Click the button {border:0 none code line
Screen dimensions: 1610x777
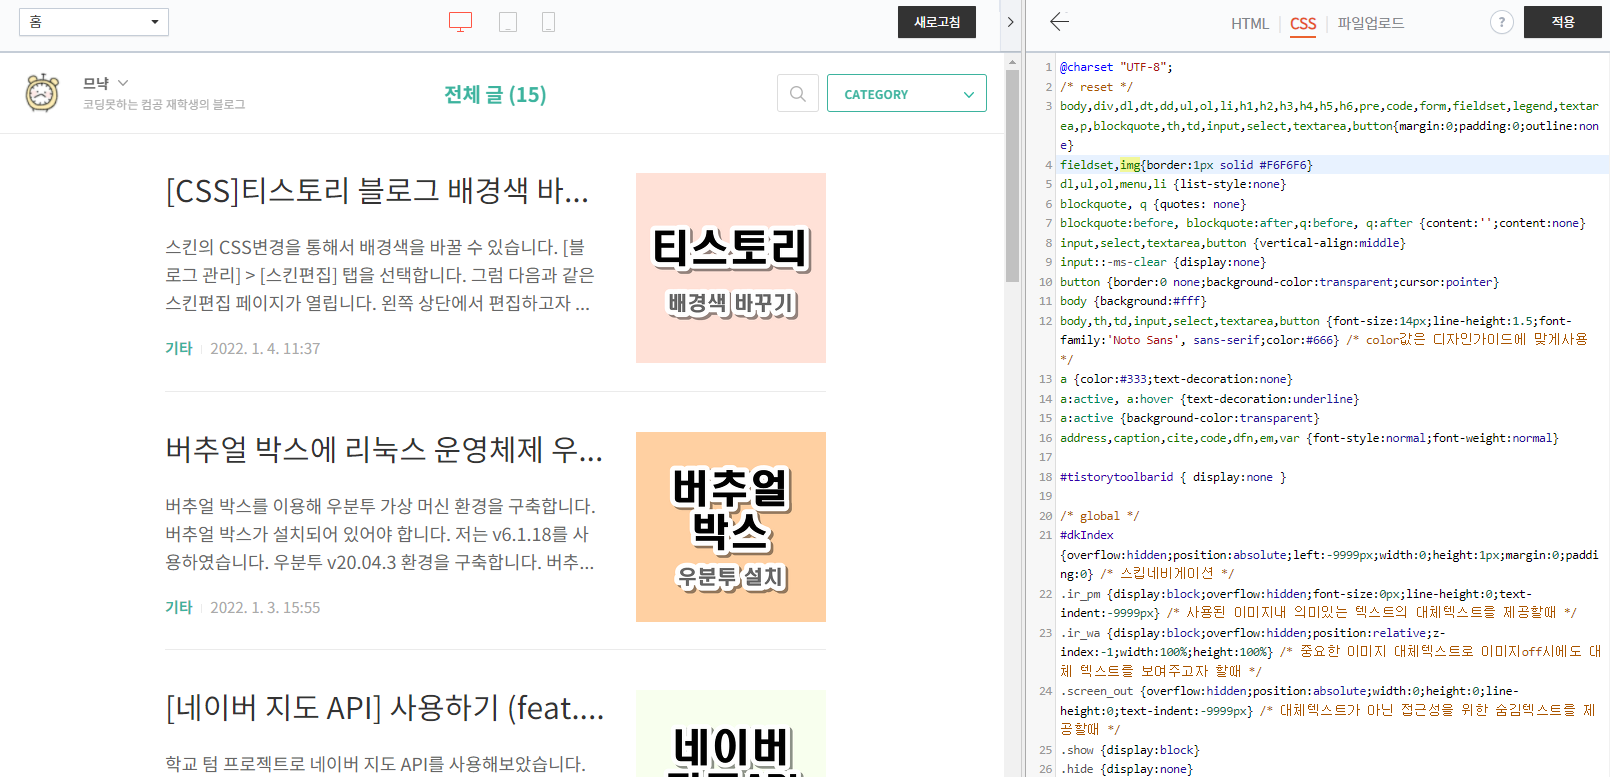tap(1279, 282)
